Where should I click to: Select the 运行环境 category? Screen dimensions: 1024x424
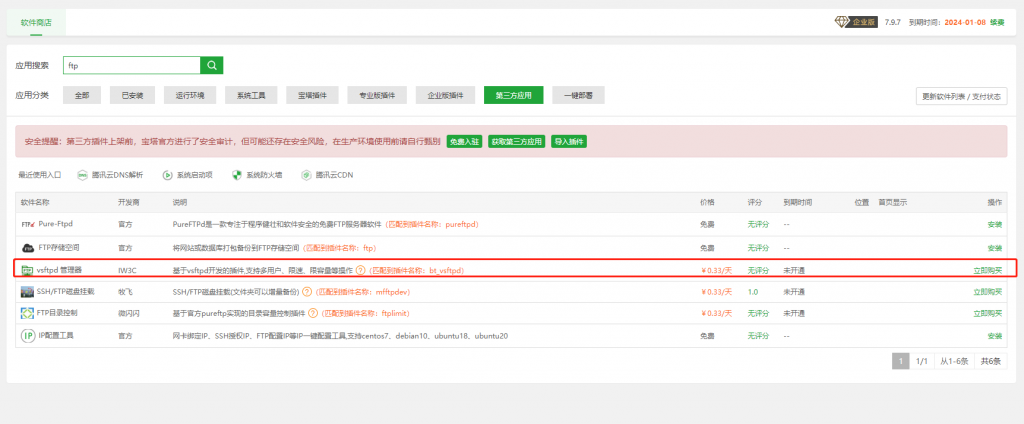190,95
